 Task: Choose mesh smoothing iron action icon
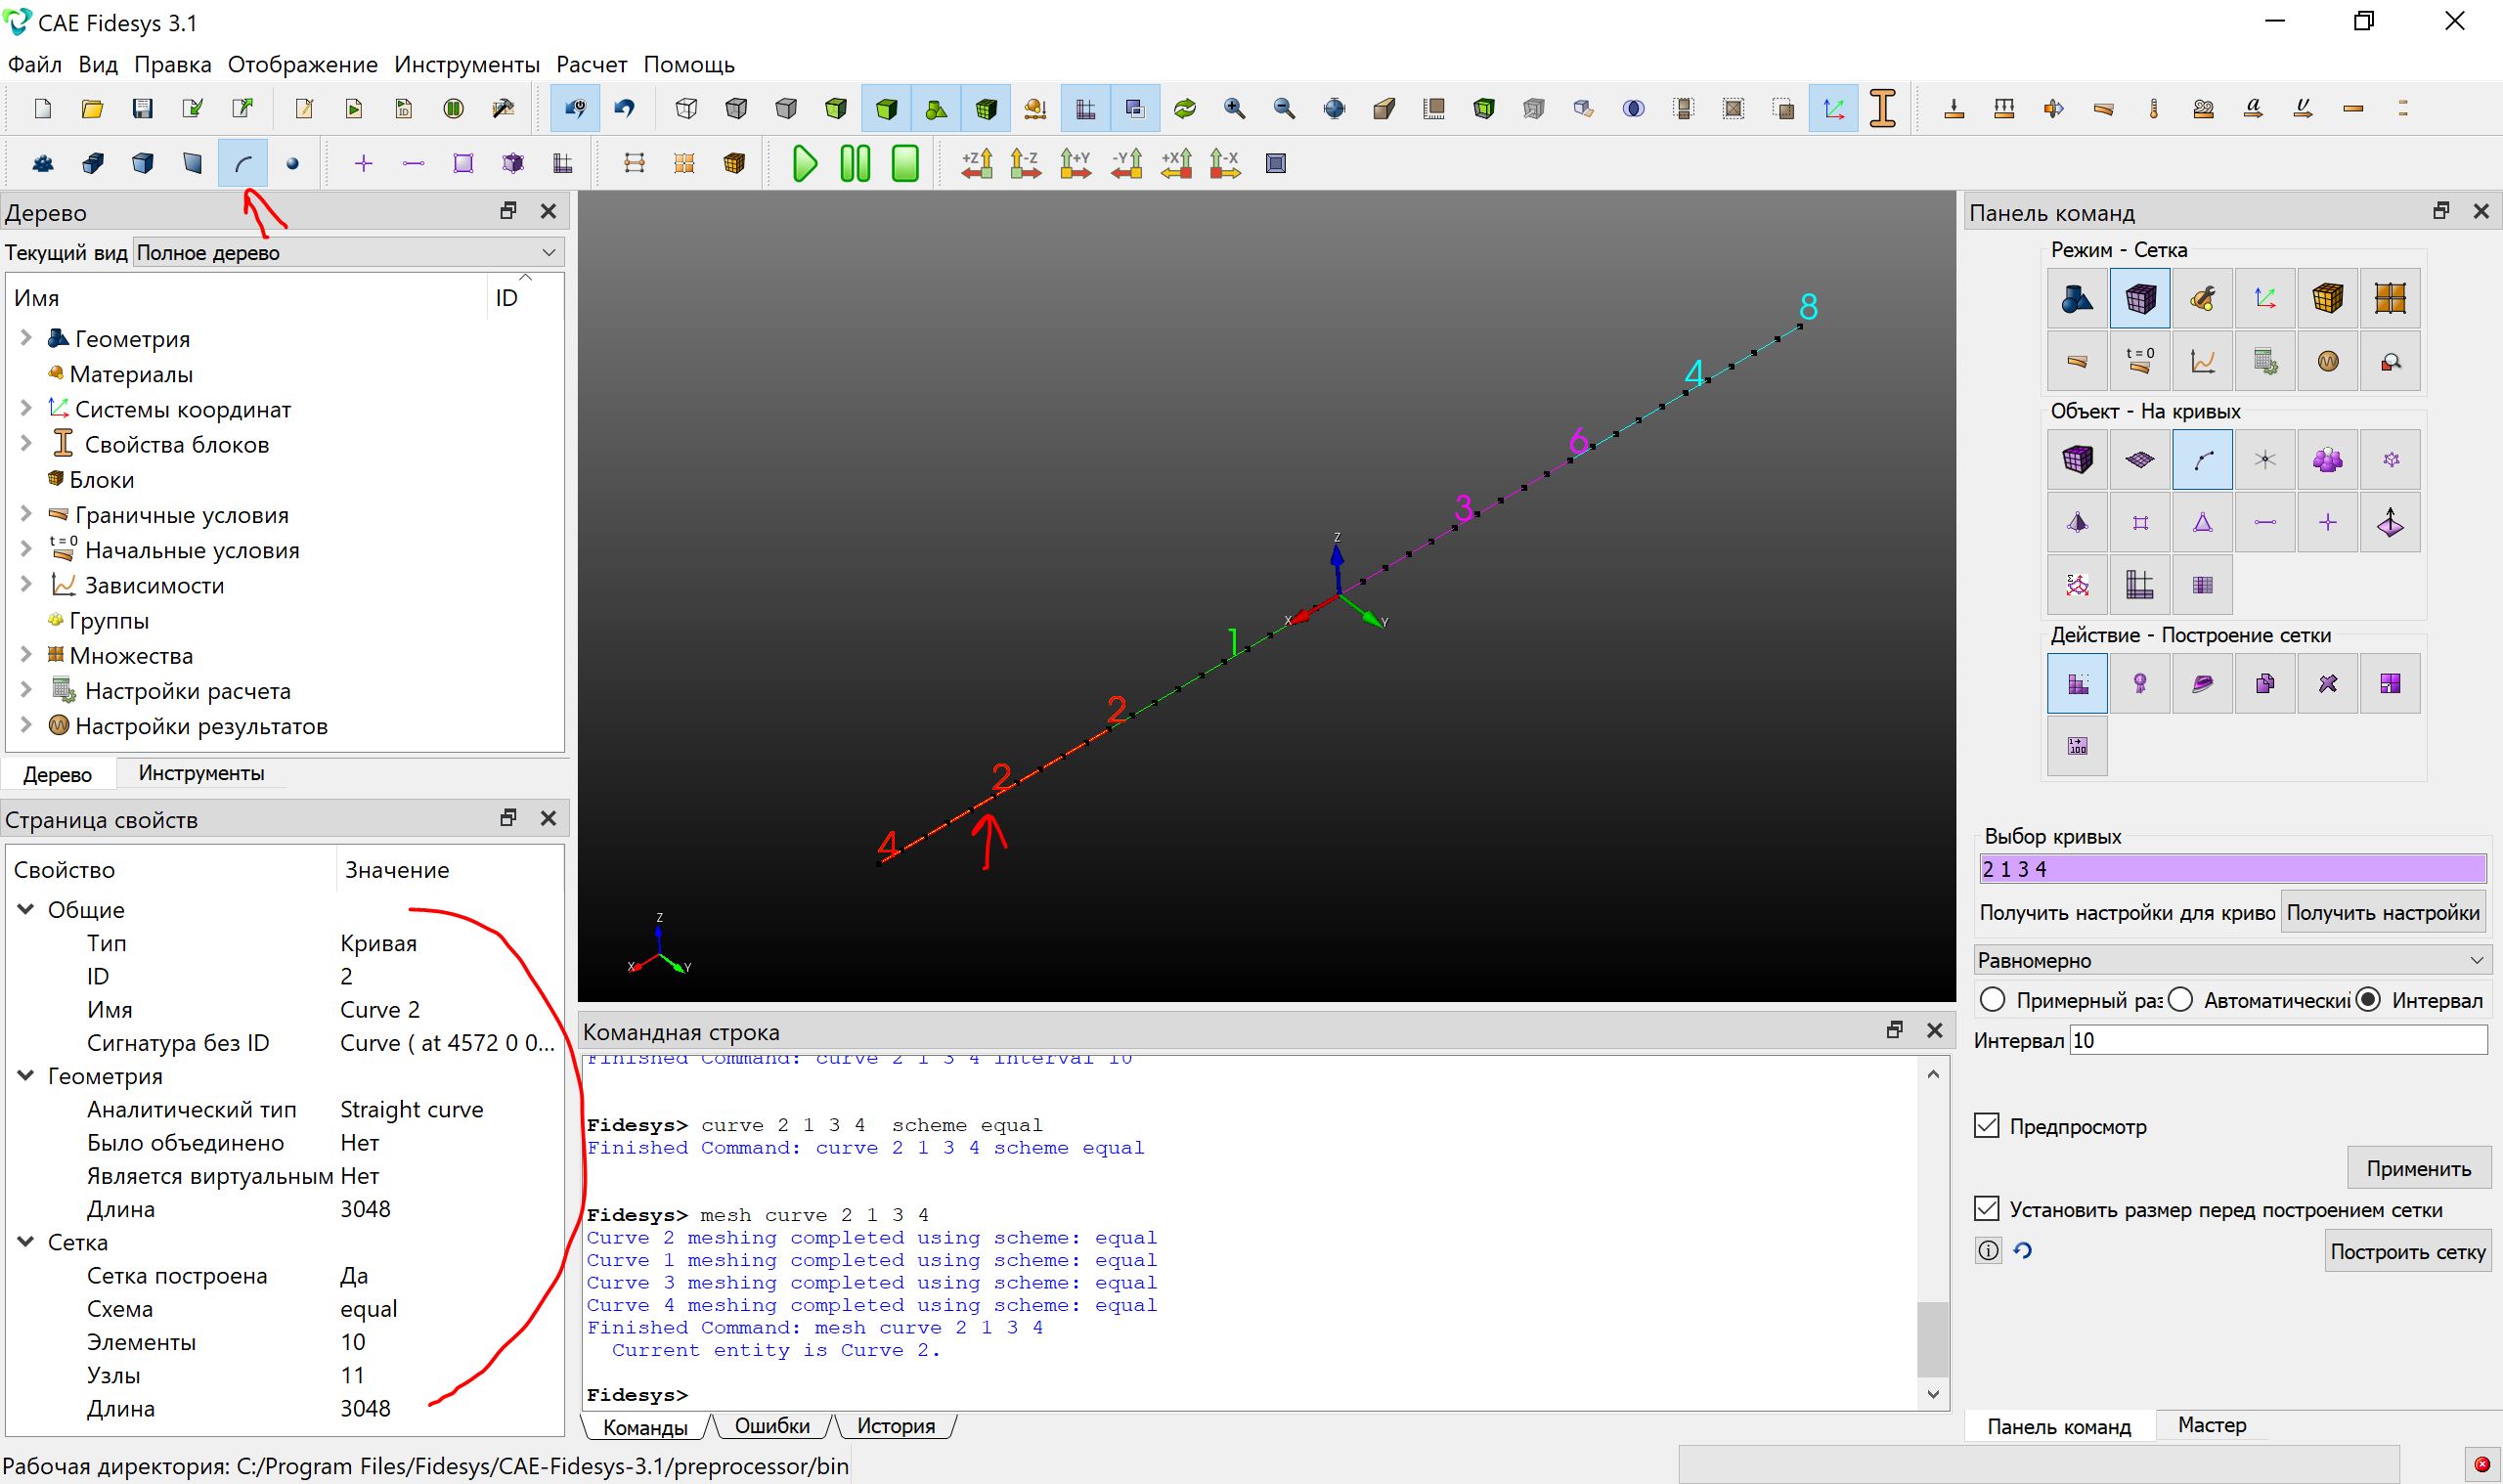pos(2202,684)
